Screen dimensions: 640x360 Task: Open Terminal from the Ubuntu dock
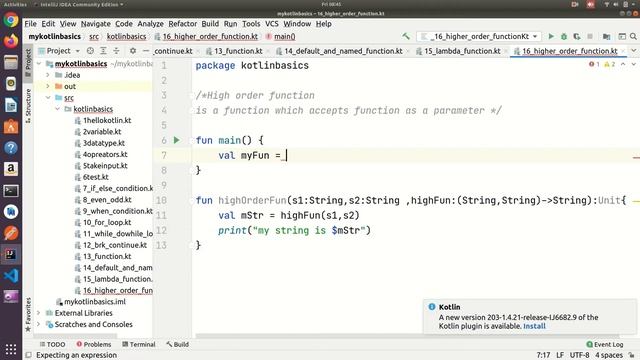11,191
